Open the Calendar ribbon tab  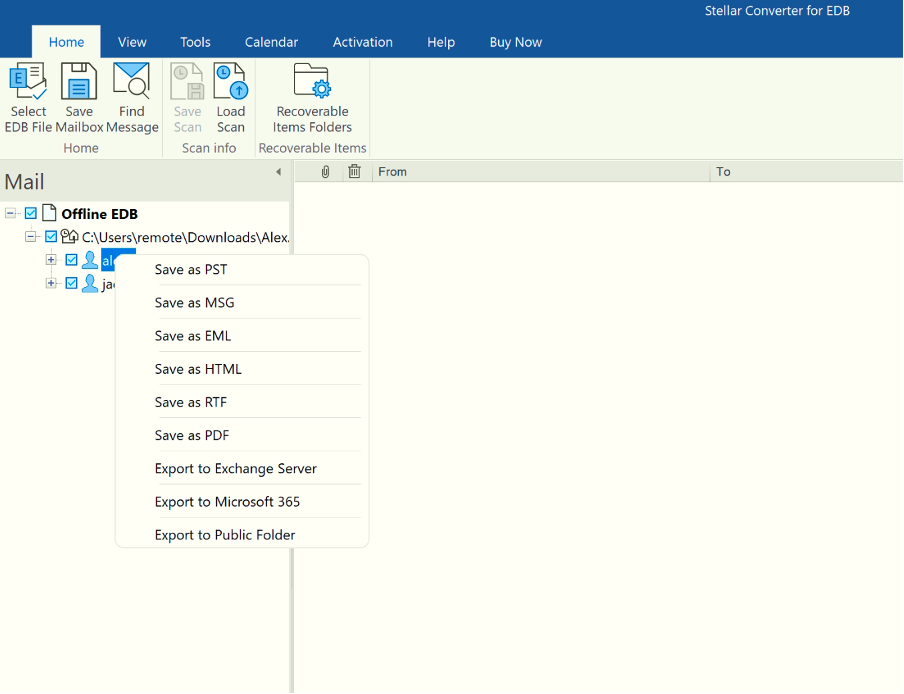pos(271,42)
